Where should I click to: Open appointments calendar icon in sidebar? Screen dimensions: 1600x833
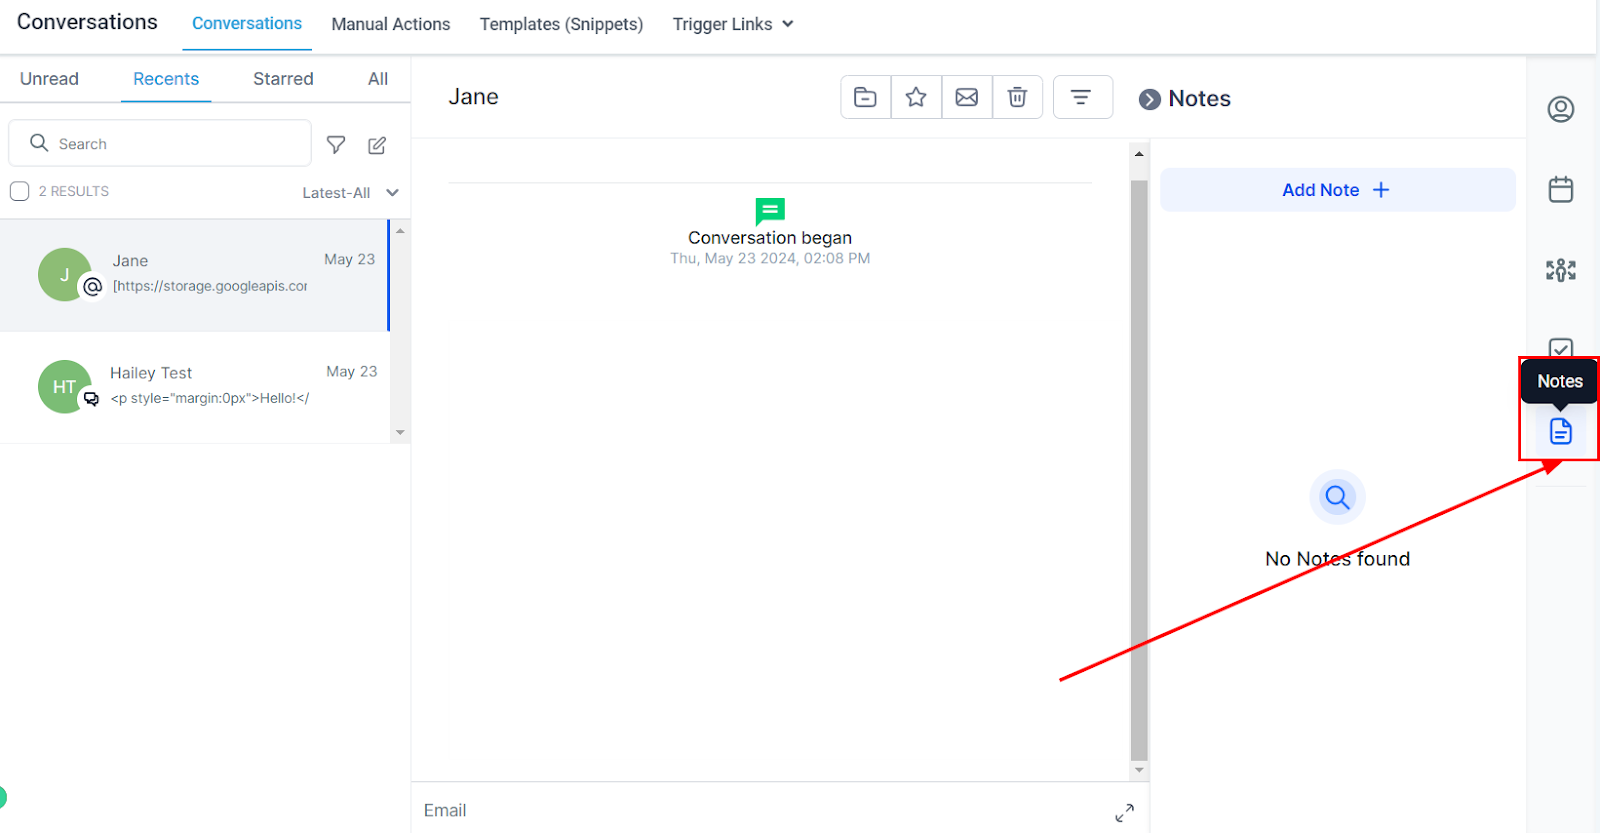point(1561,189)
